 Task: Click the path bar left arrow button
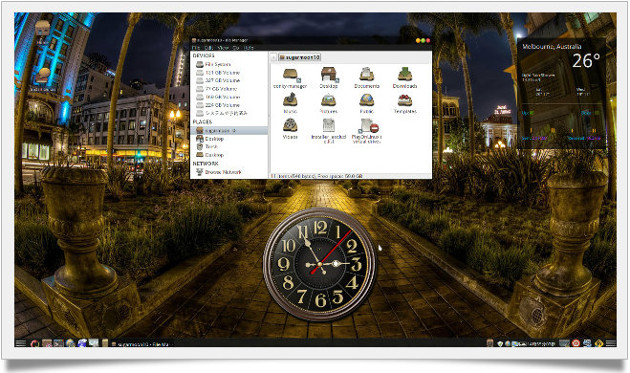click(x=273, y=57)
